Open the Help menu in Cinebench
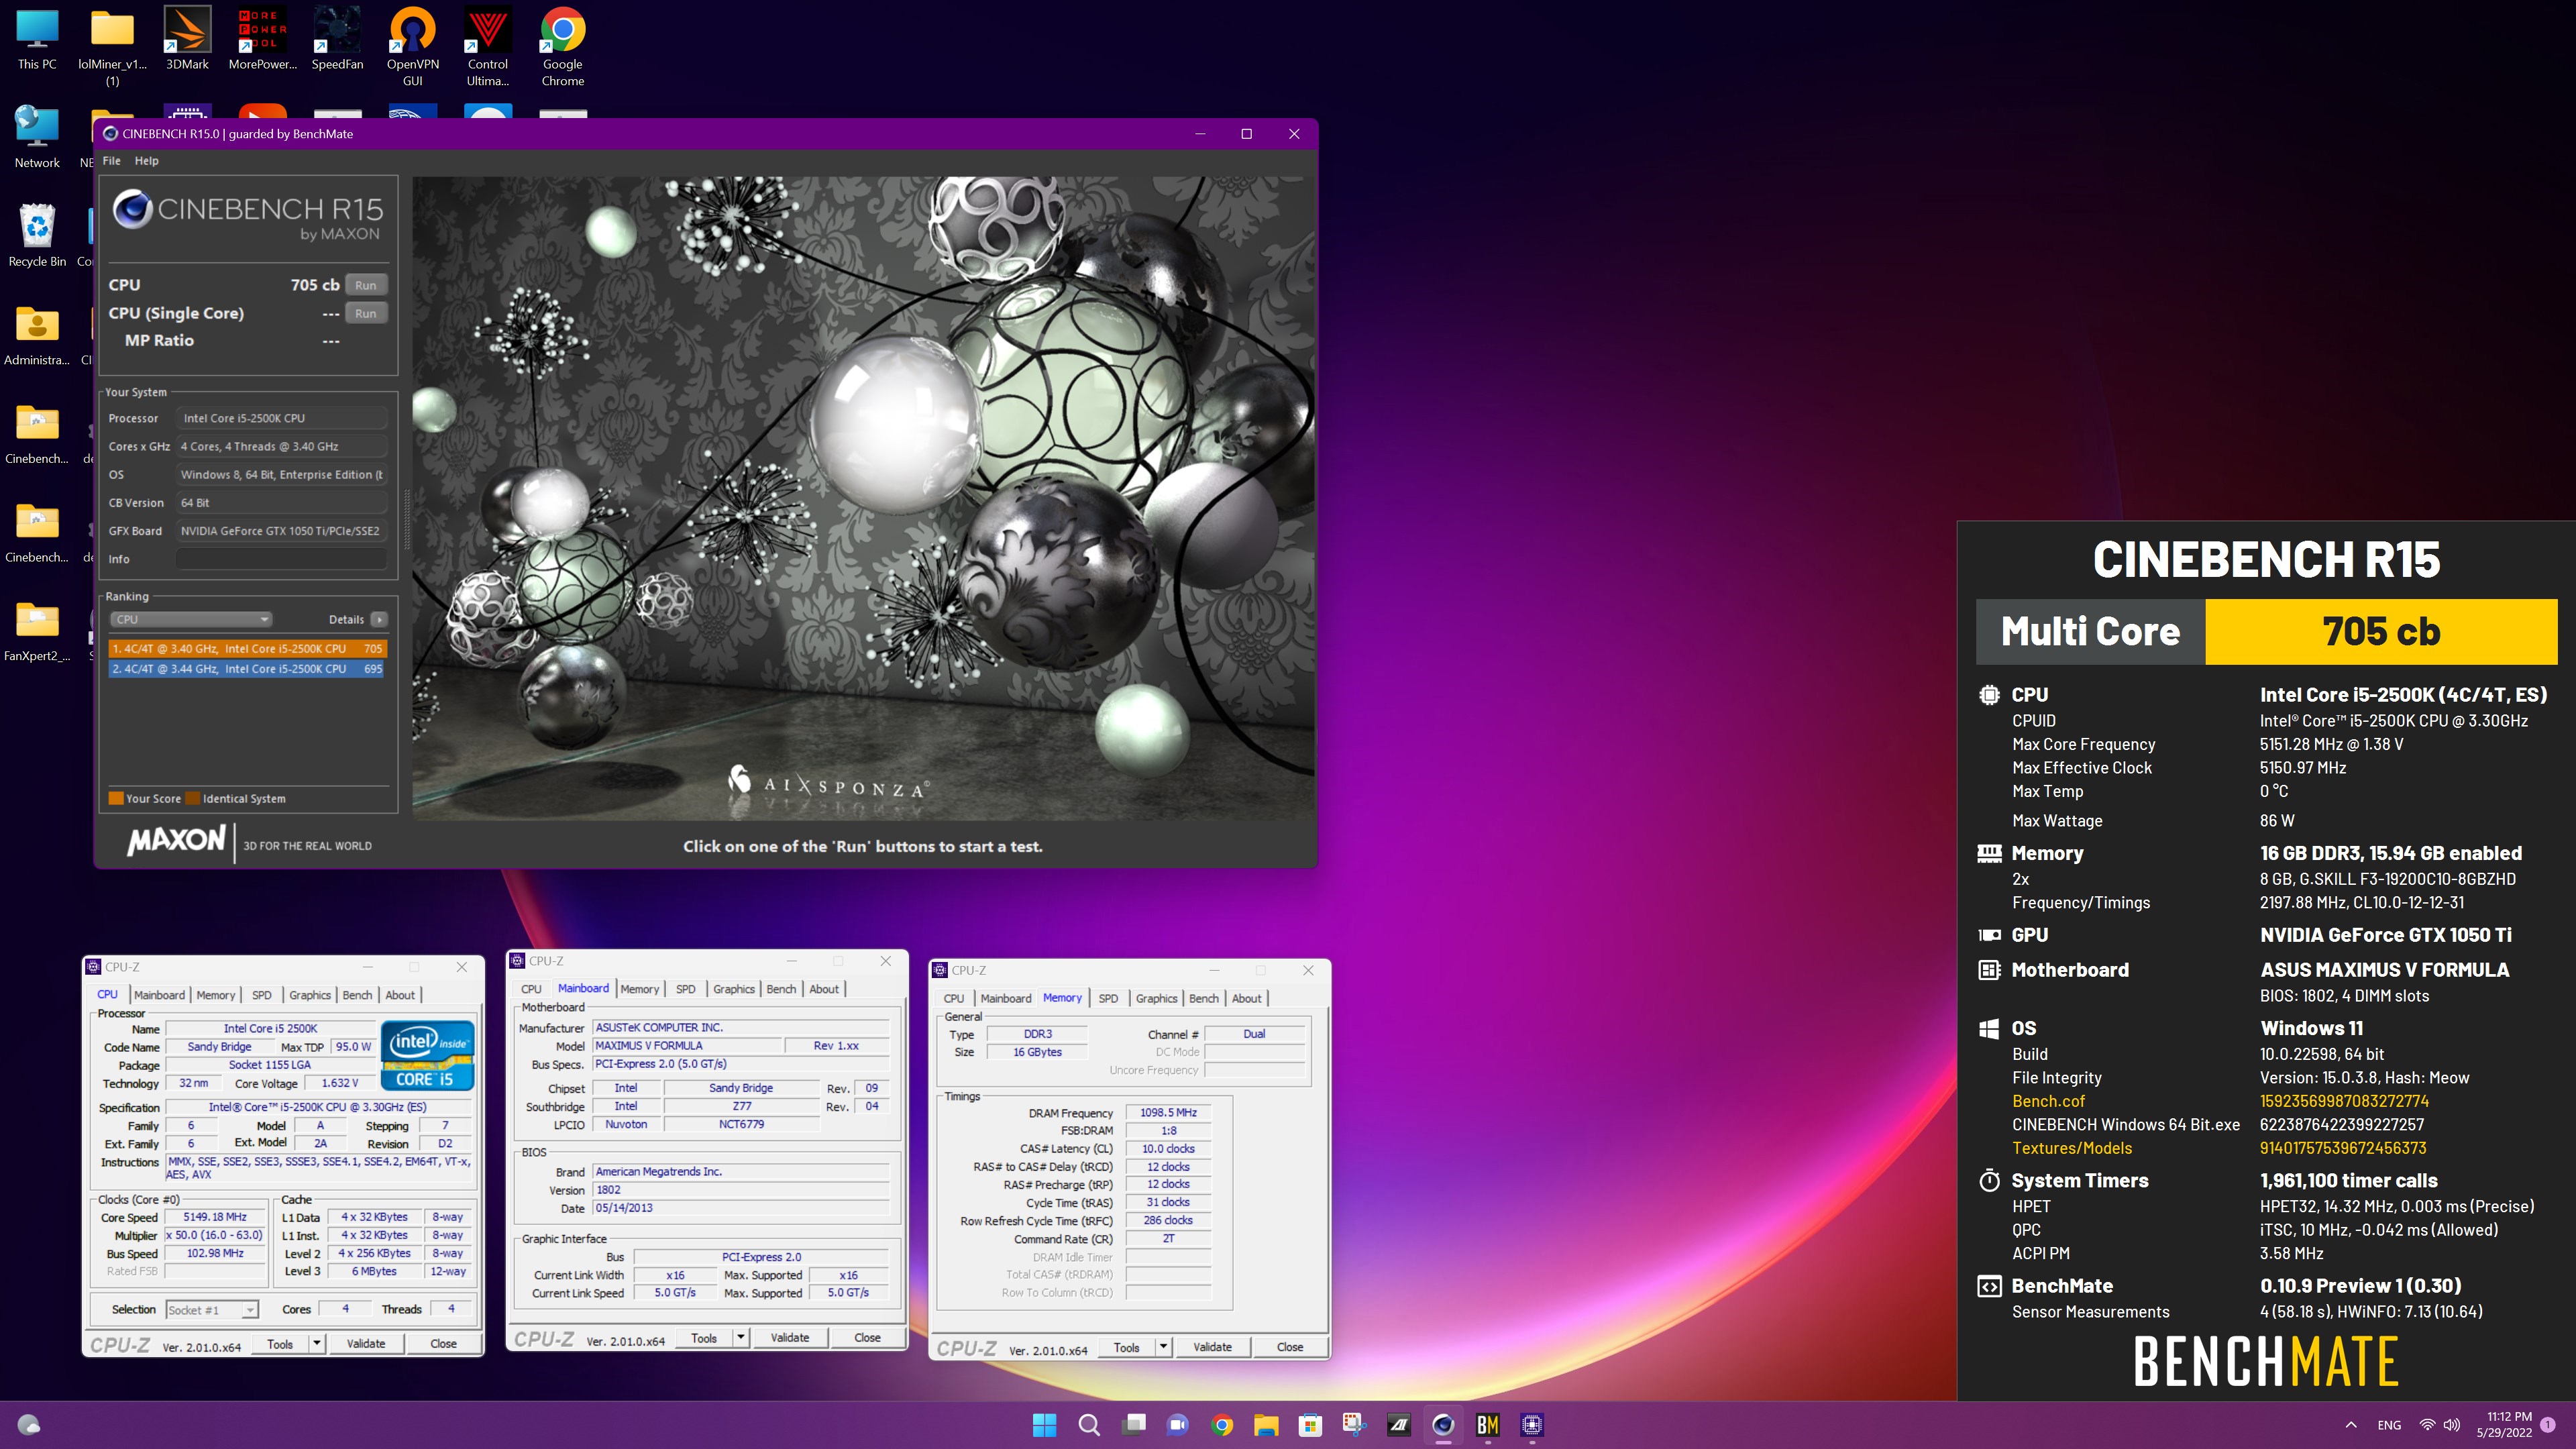The image size is (2576, 1449). pyautogui.click(x=146, y=160)
